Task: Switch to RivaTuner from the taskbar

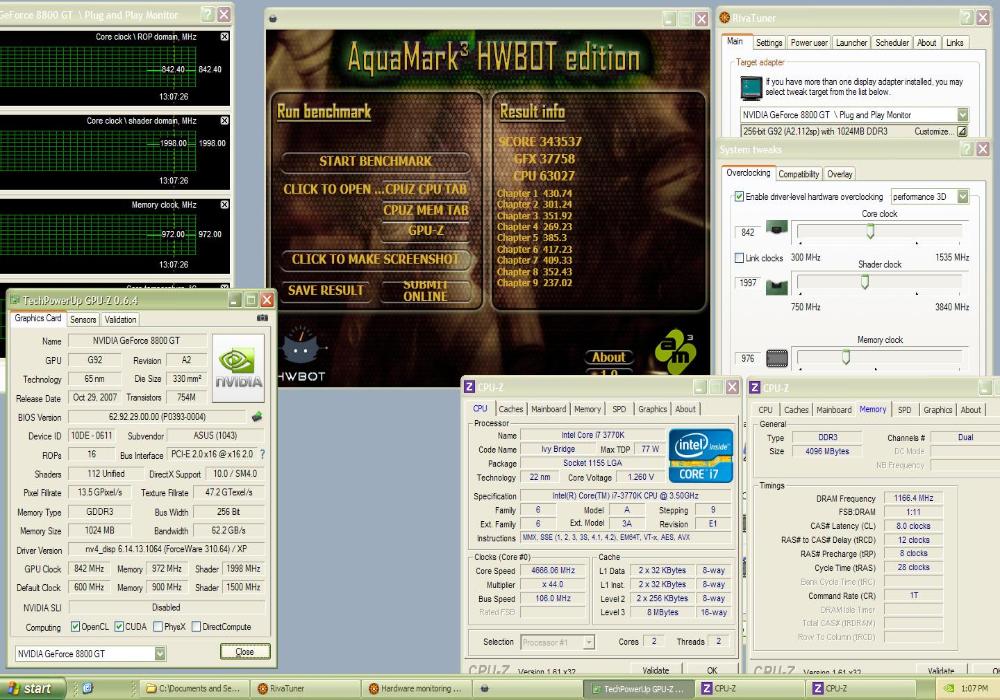Action: pos(305,689)
